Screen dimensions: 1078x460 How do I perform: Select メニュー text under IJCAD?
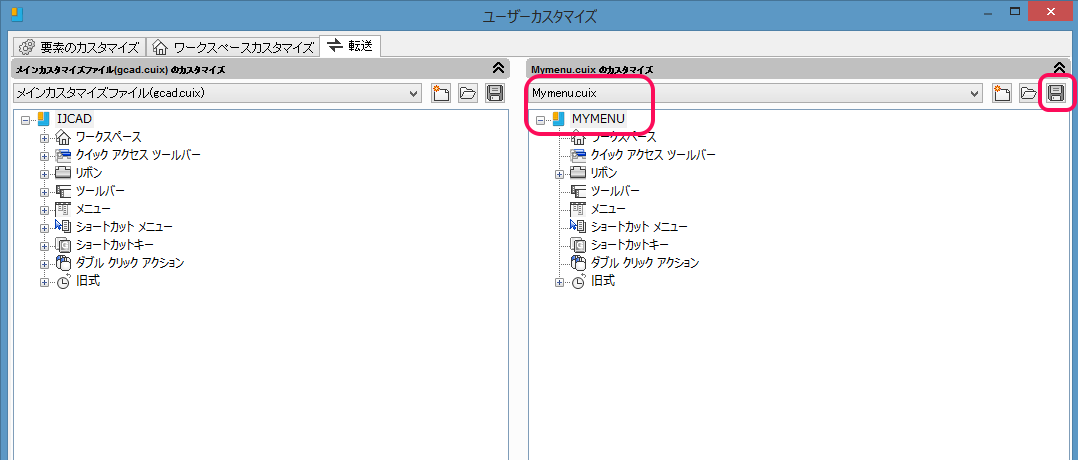(93, 209)
